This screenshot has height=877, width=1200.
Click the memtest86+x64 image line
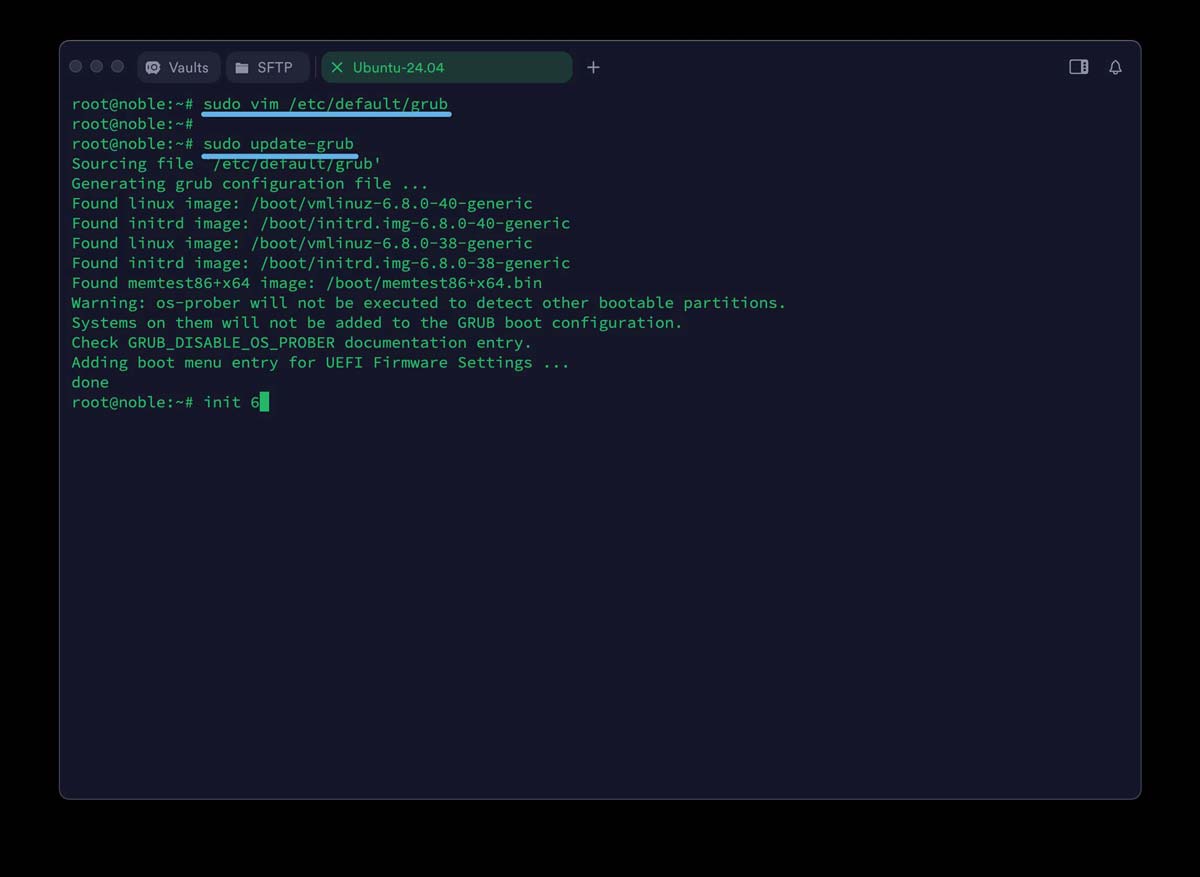(x=306, y=283)
